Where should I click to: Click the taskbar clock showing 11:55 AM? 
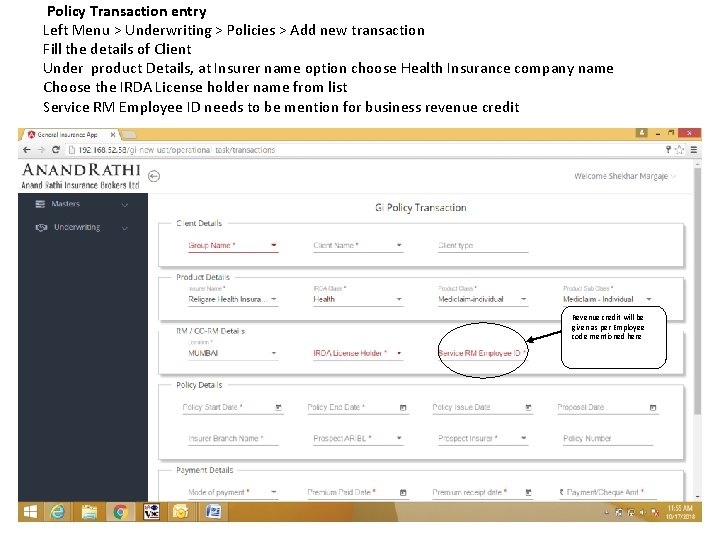coord(680,512)
